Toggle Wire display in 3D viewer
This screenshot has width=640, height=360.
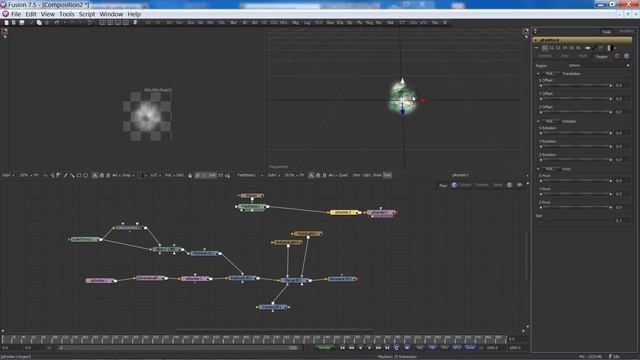pyautogui.click(x=356, y=175)
